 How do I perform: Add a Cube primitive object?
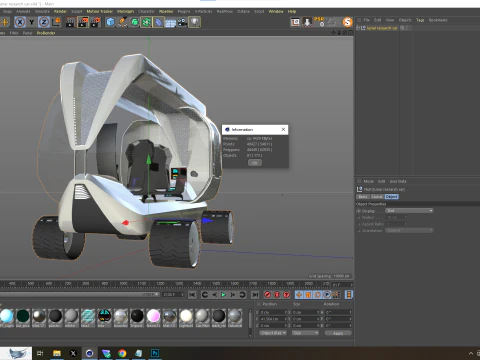(110, 22)
